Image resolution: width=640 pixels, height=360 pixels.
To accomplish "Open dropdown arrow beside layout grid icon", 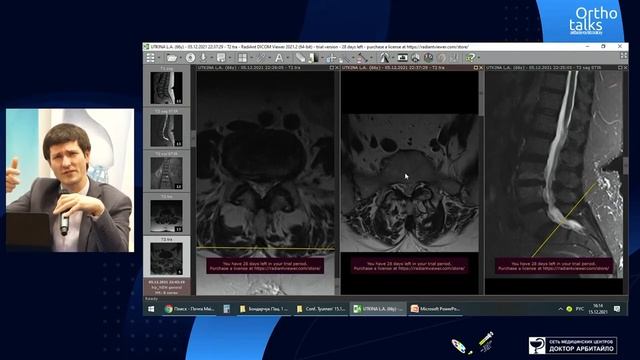I will pos(252,58).
